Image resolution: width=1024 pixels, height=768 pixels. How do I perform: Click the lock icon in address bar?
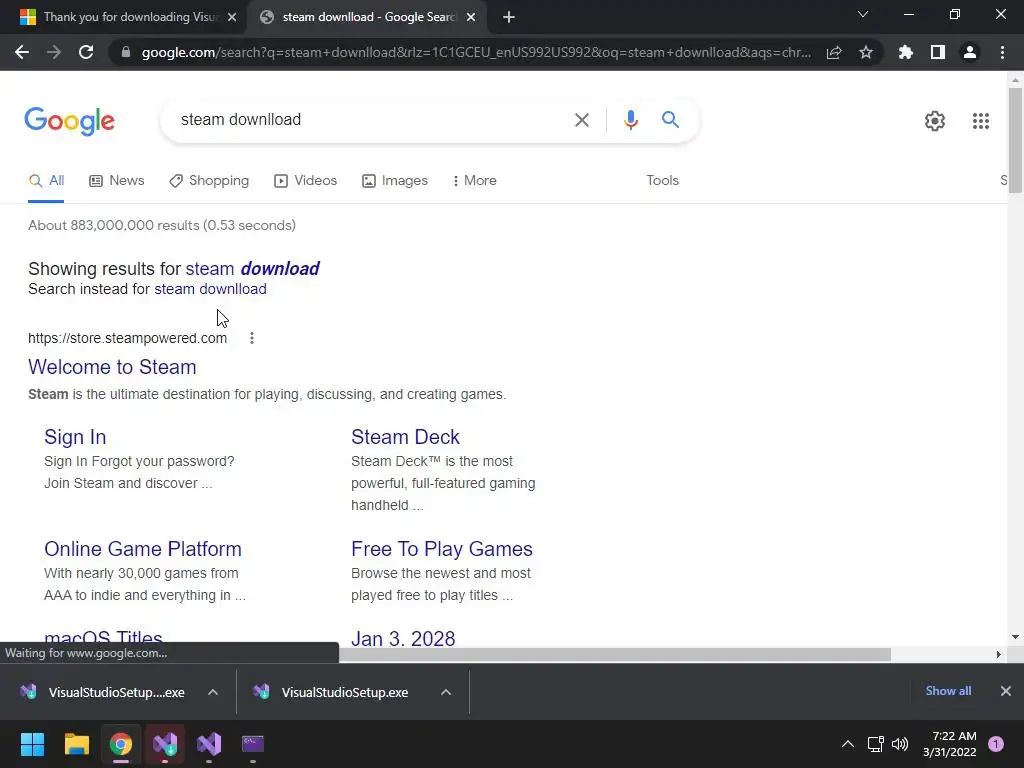pos(126,52)
